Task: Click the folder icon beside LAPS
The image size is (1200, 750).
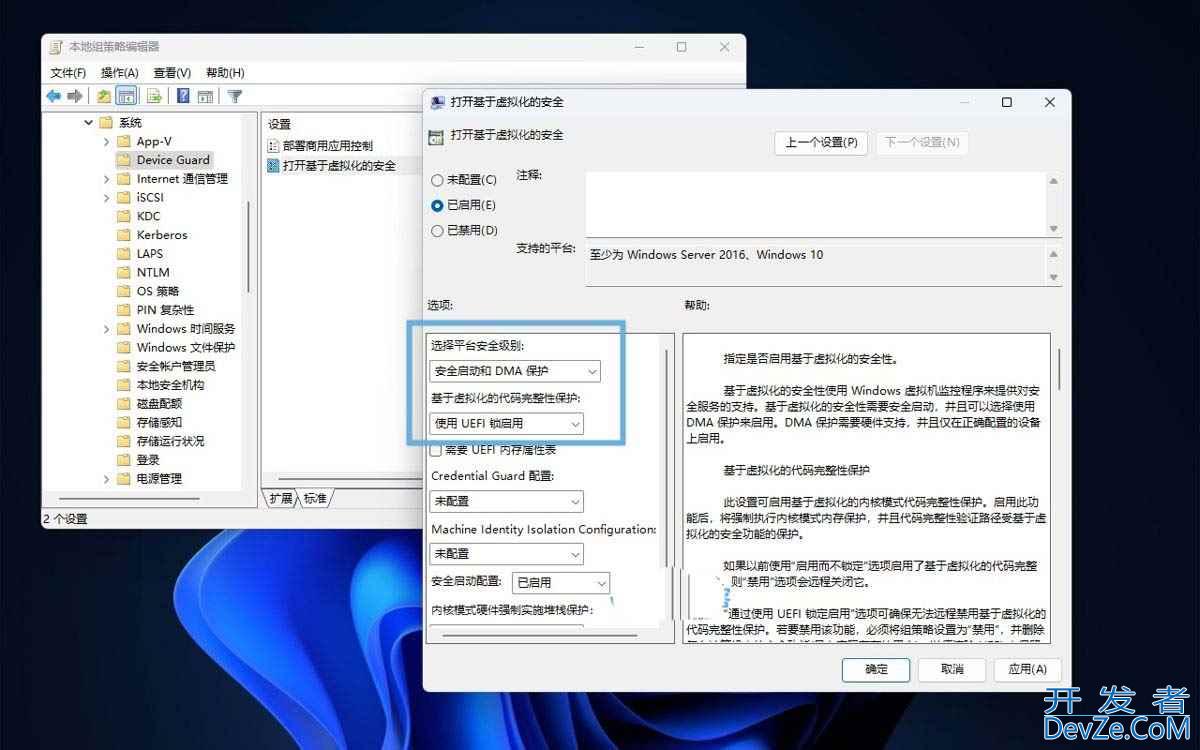Action: [124, 254]
